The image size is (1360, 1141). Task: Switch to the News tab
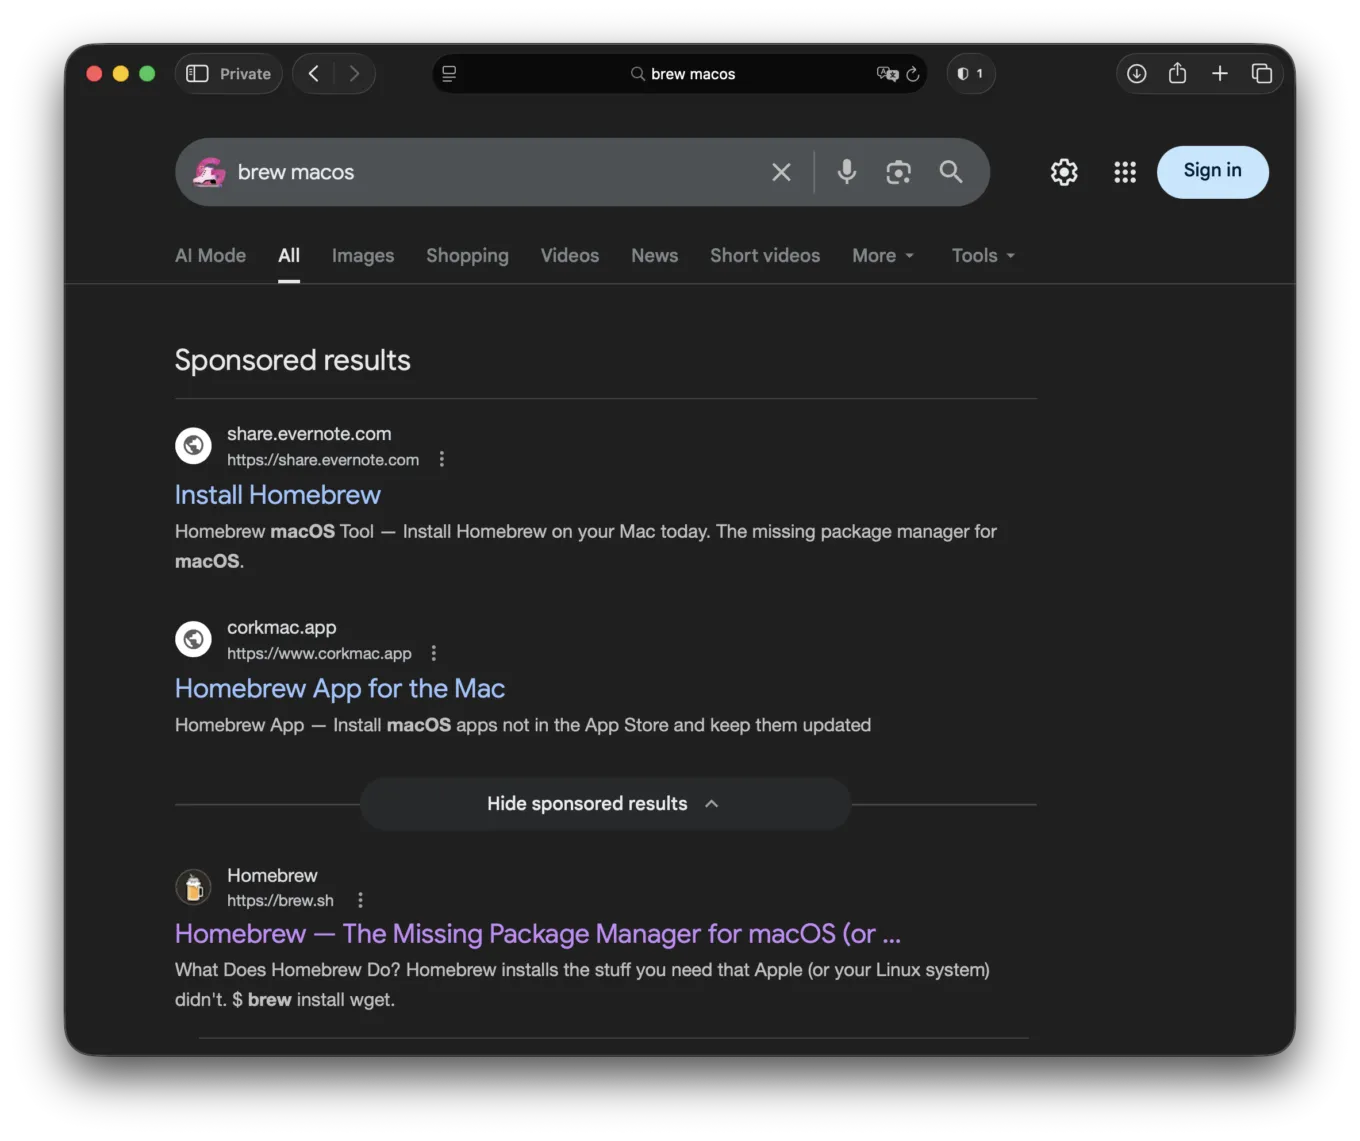654,256
